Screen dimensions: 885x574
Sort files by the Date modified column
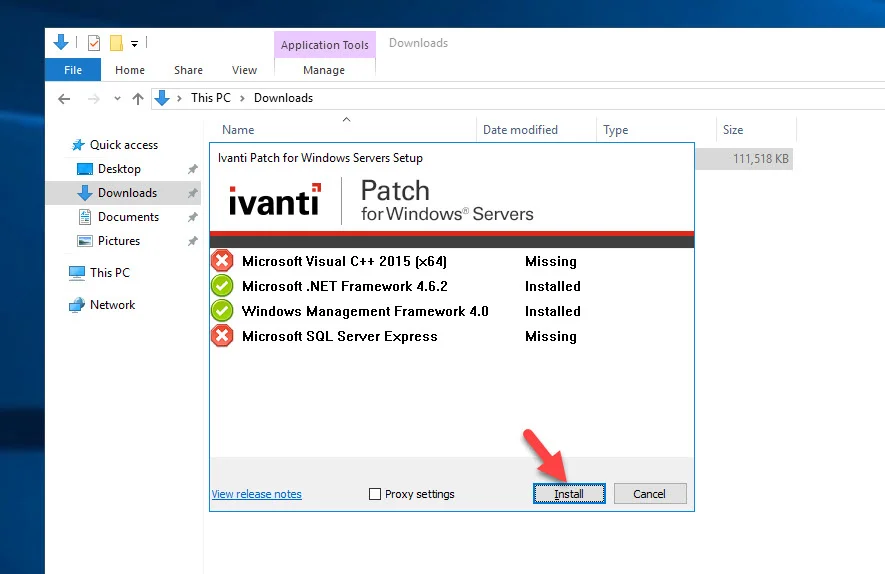tap(520, 130)
